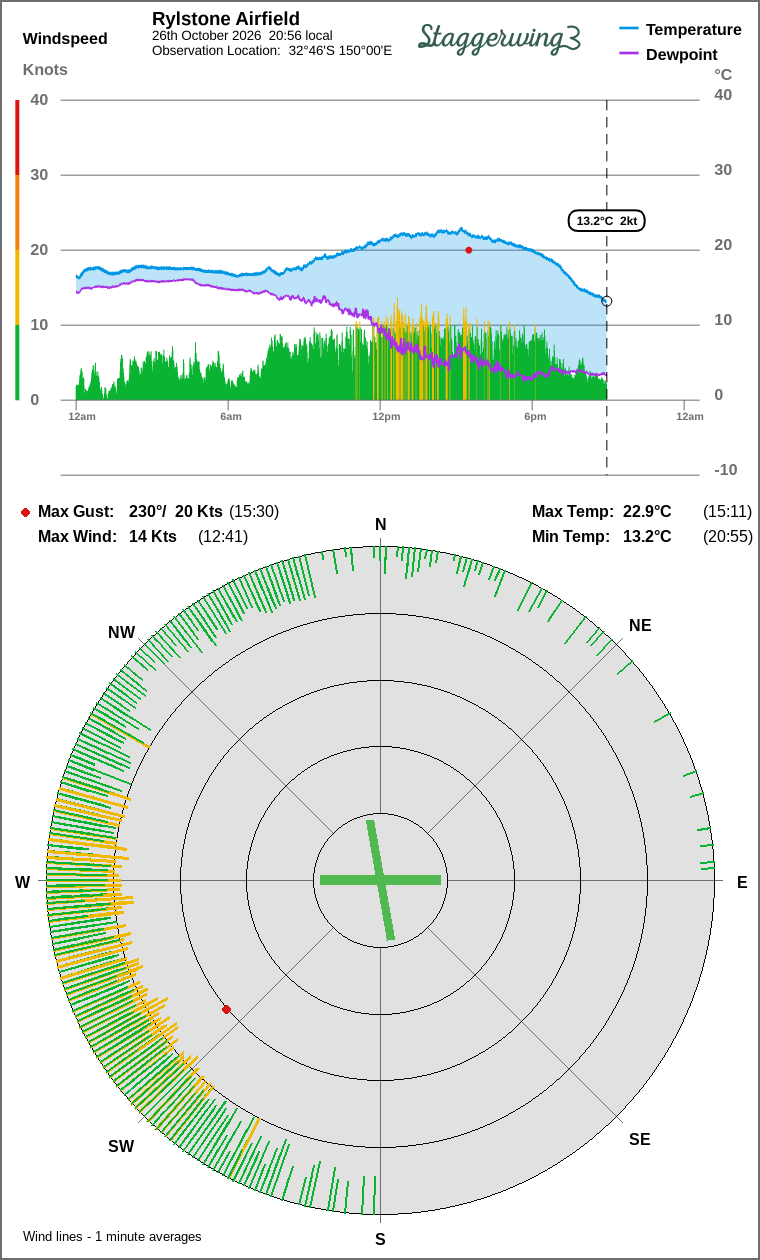
Task: Click the red max gust dot on temperature chart
Action: point(468,250)
